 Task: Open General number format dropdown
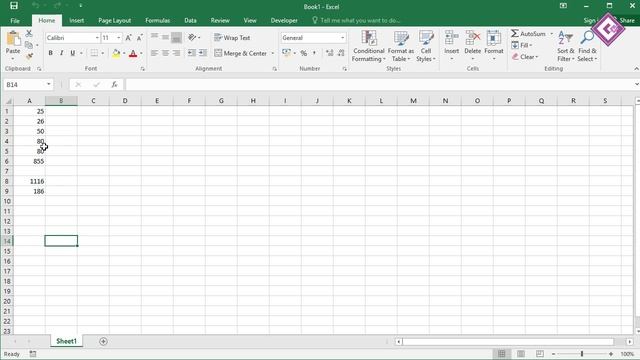pos(342,38)
